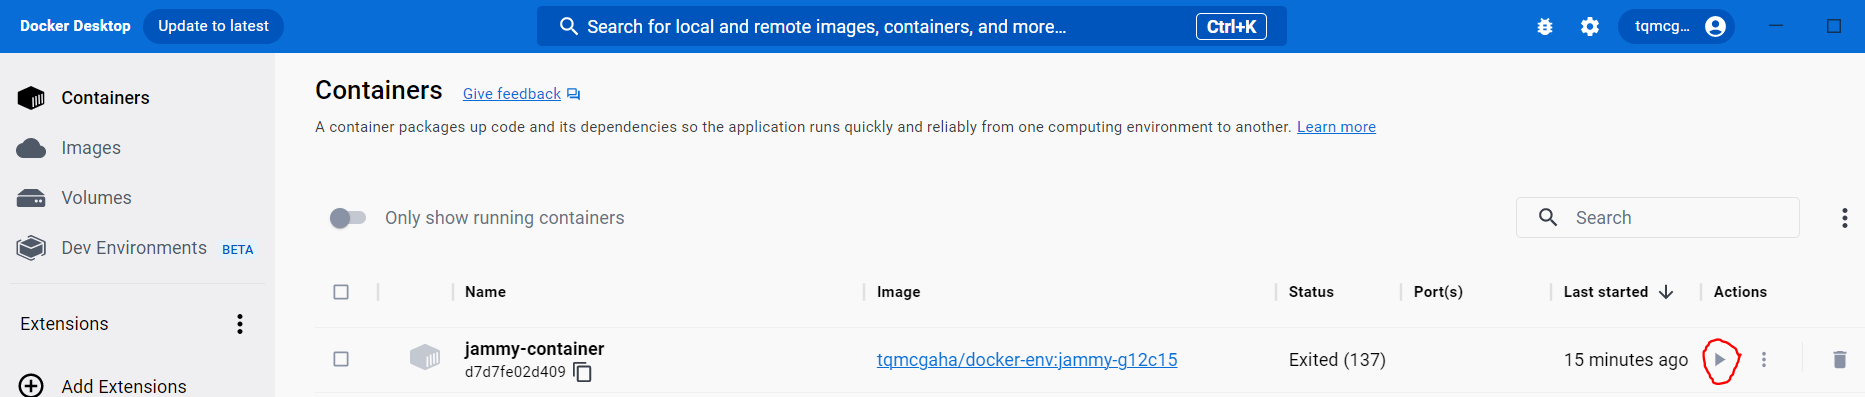
Task: Copy container ID d7d7fe02d409
Action: [x=583, y=373]
